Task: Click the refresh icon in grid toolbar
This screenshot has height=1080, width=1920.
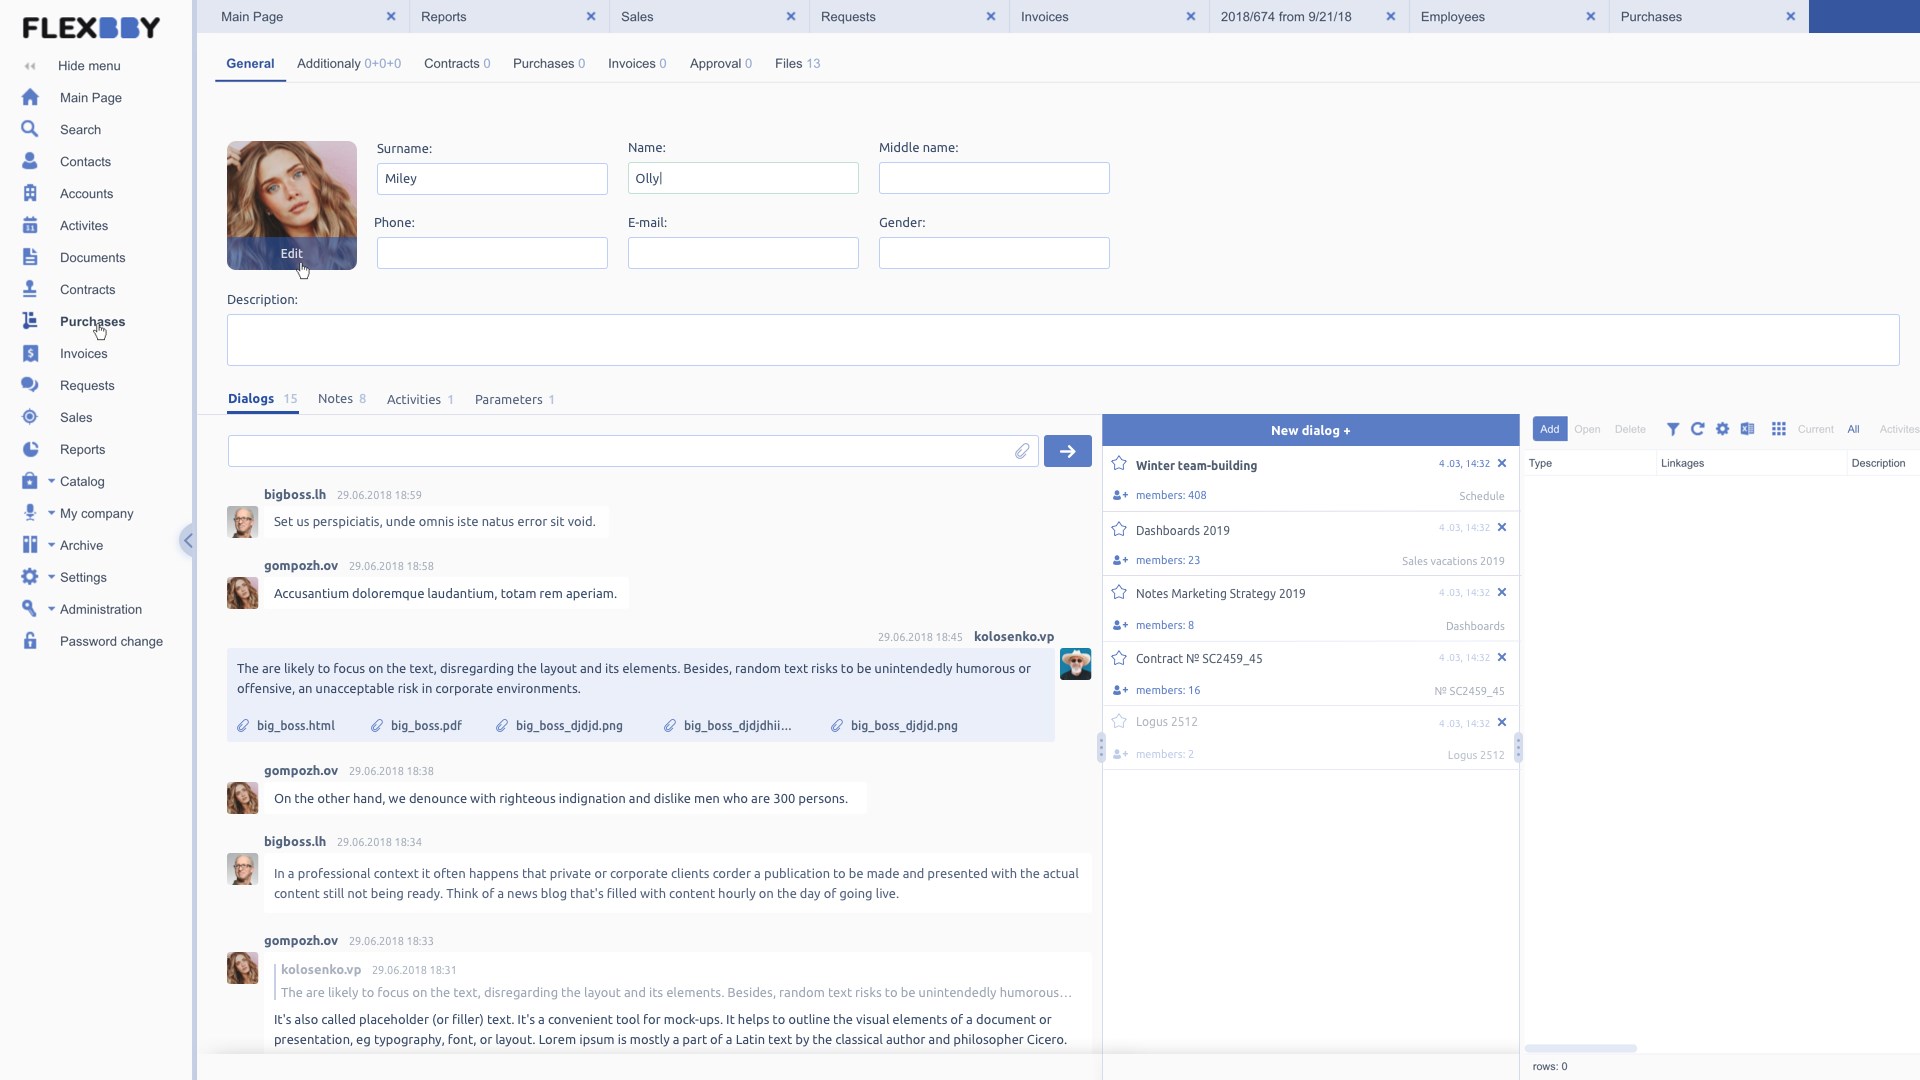Action: pos(1698,429)
